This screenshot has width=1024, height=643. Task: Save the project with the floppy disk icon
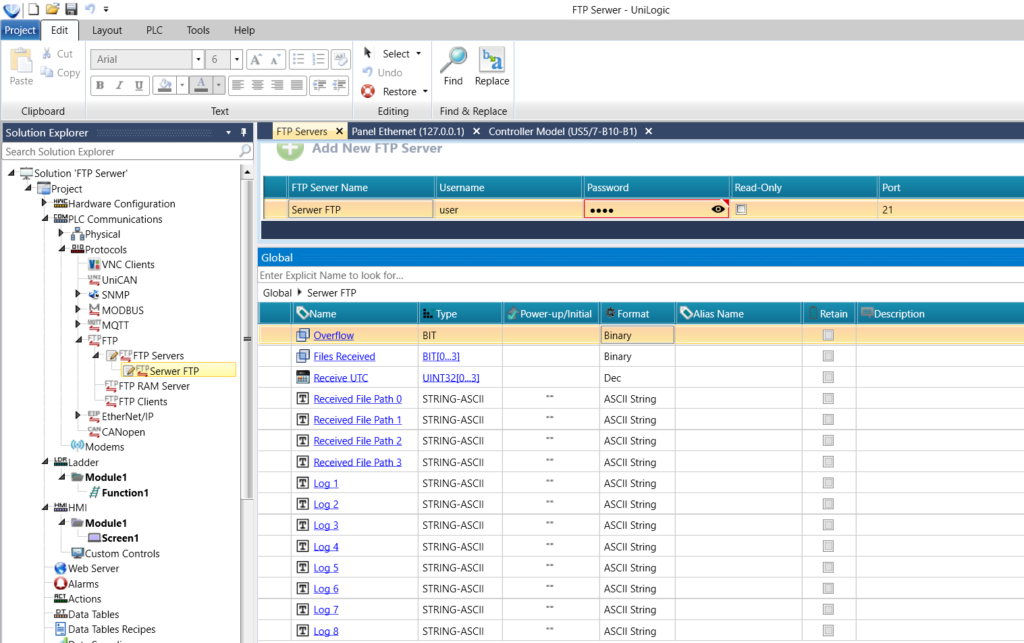click(71, 9)
